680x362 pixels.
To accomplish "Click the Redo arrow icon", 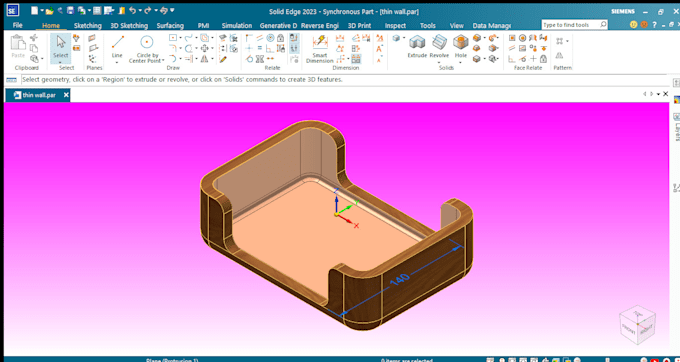I will pos(148,10).
